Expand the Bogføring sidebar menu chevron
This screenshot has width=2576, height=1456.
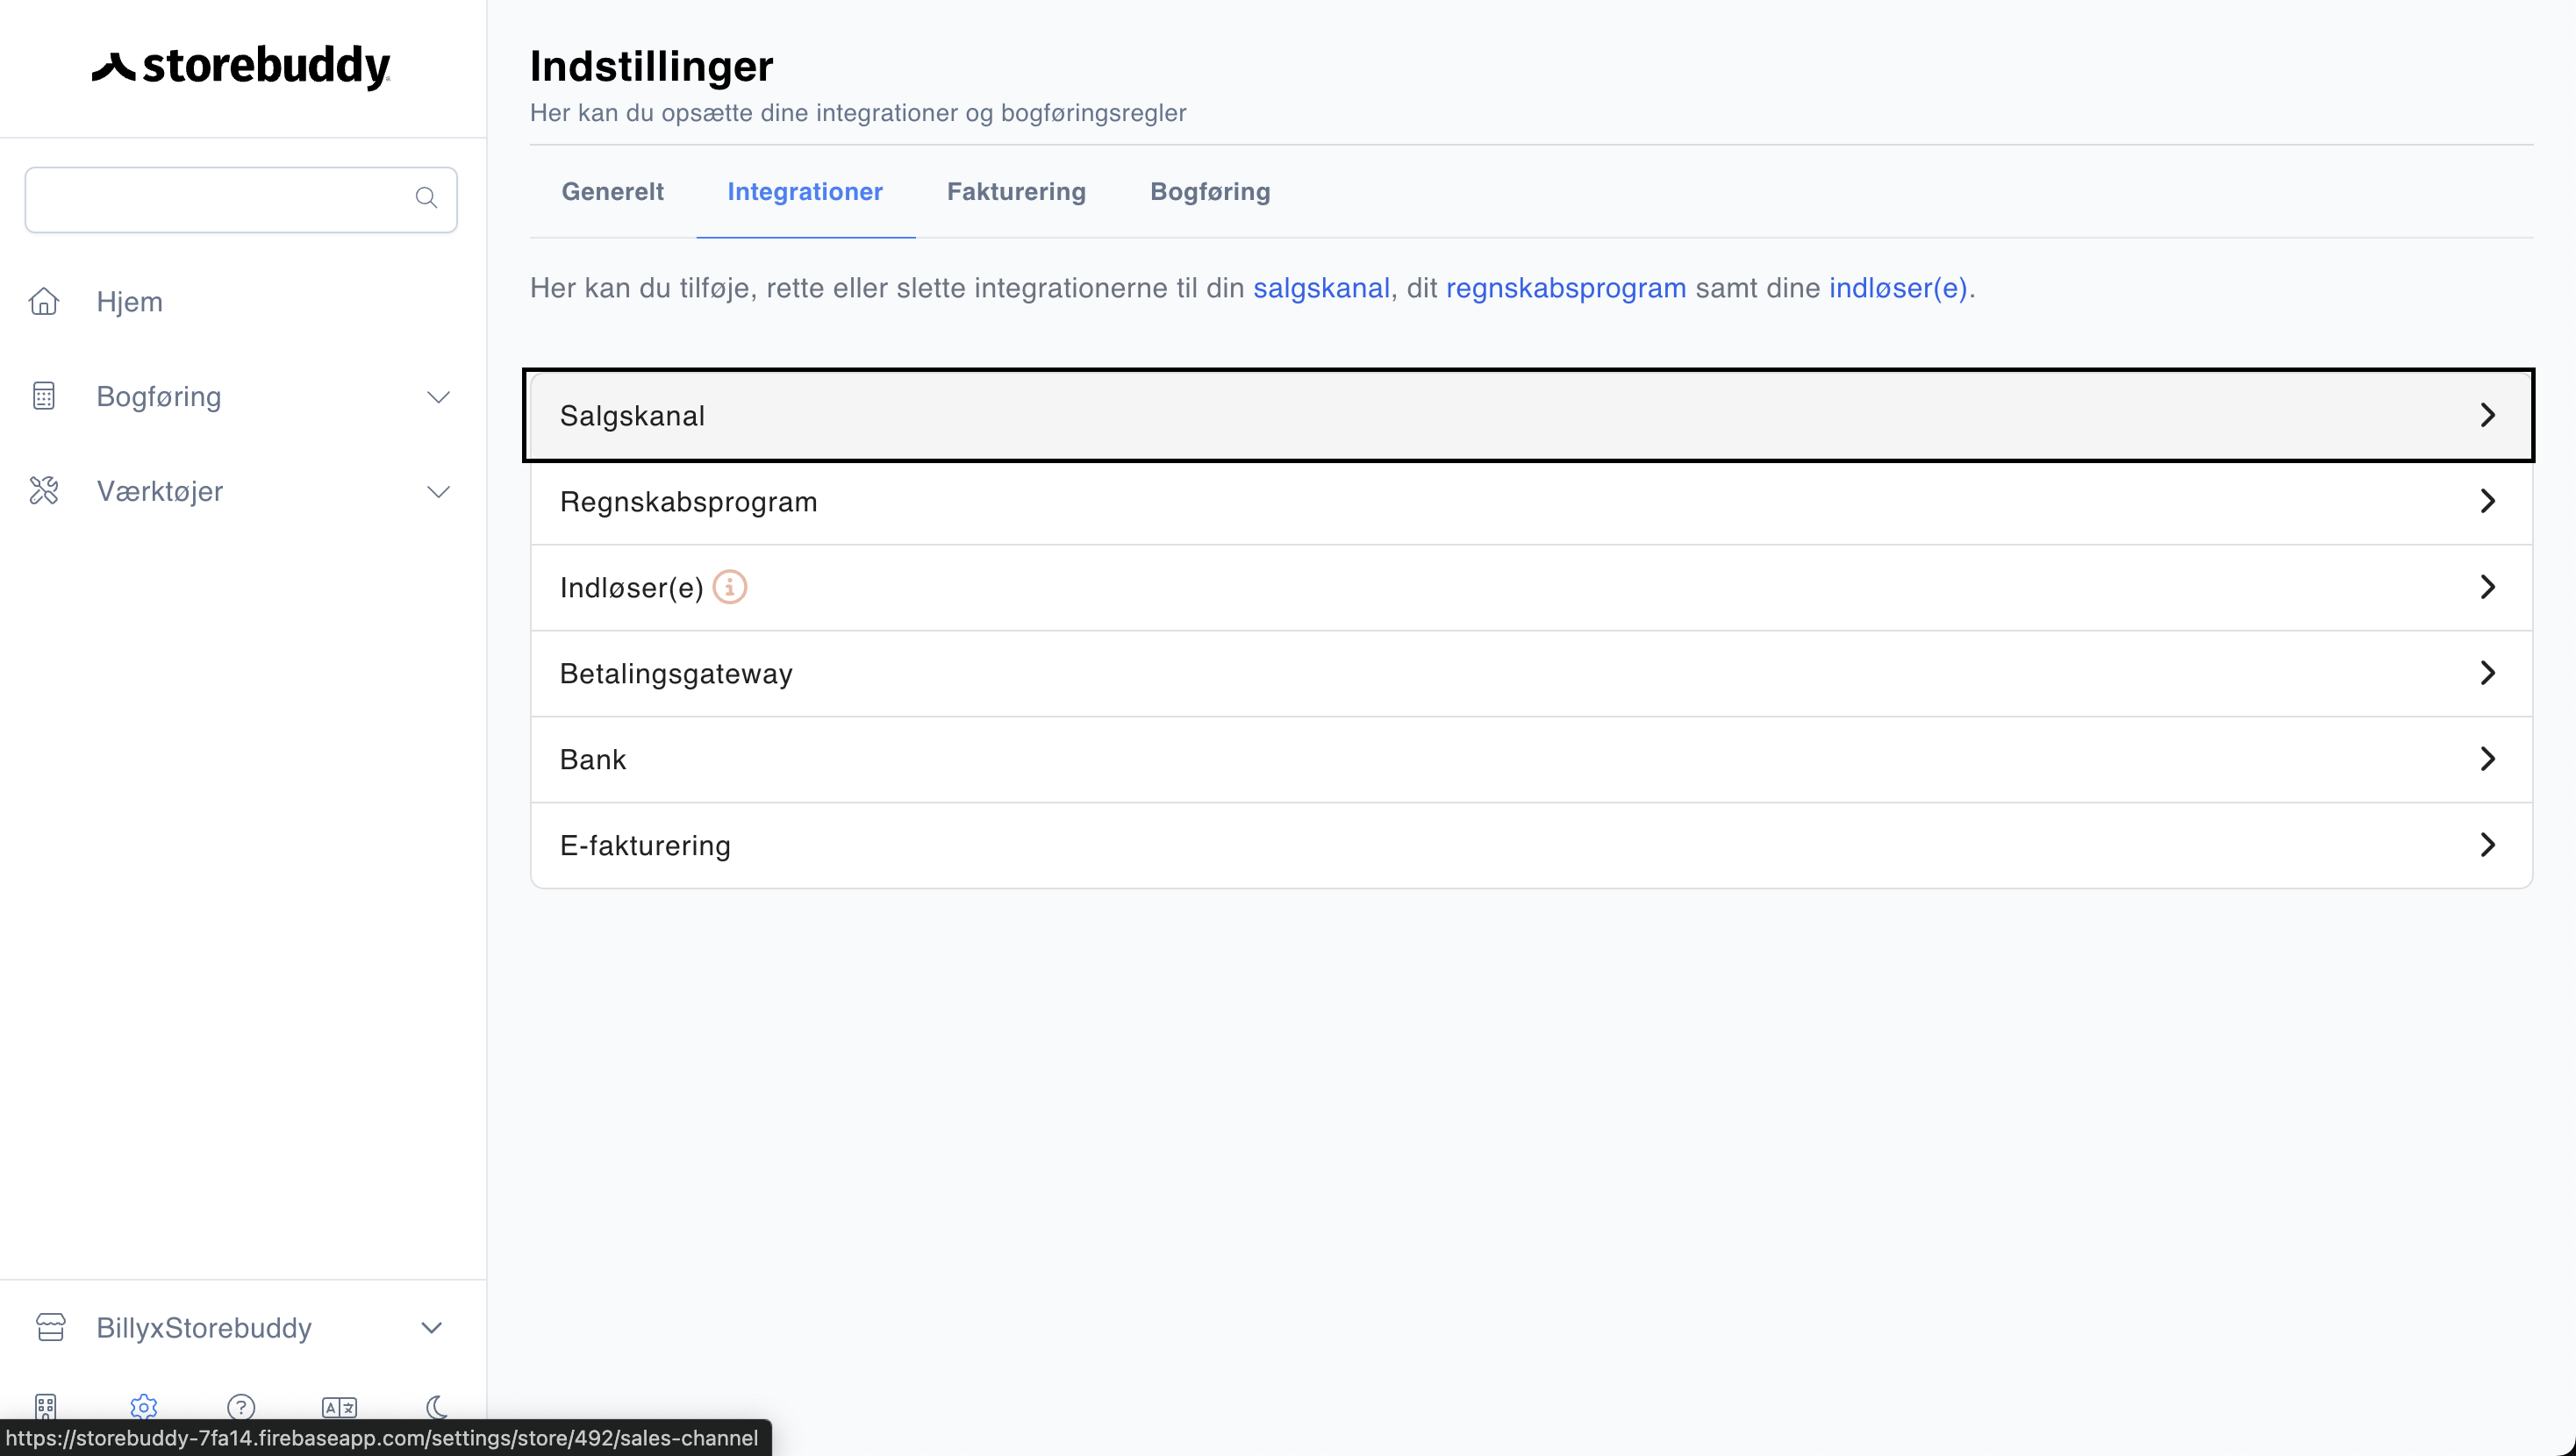point(438,397)
